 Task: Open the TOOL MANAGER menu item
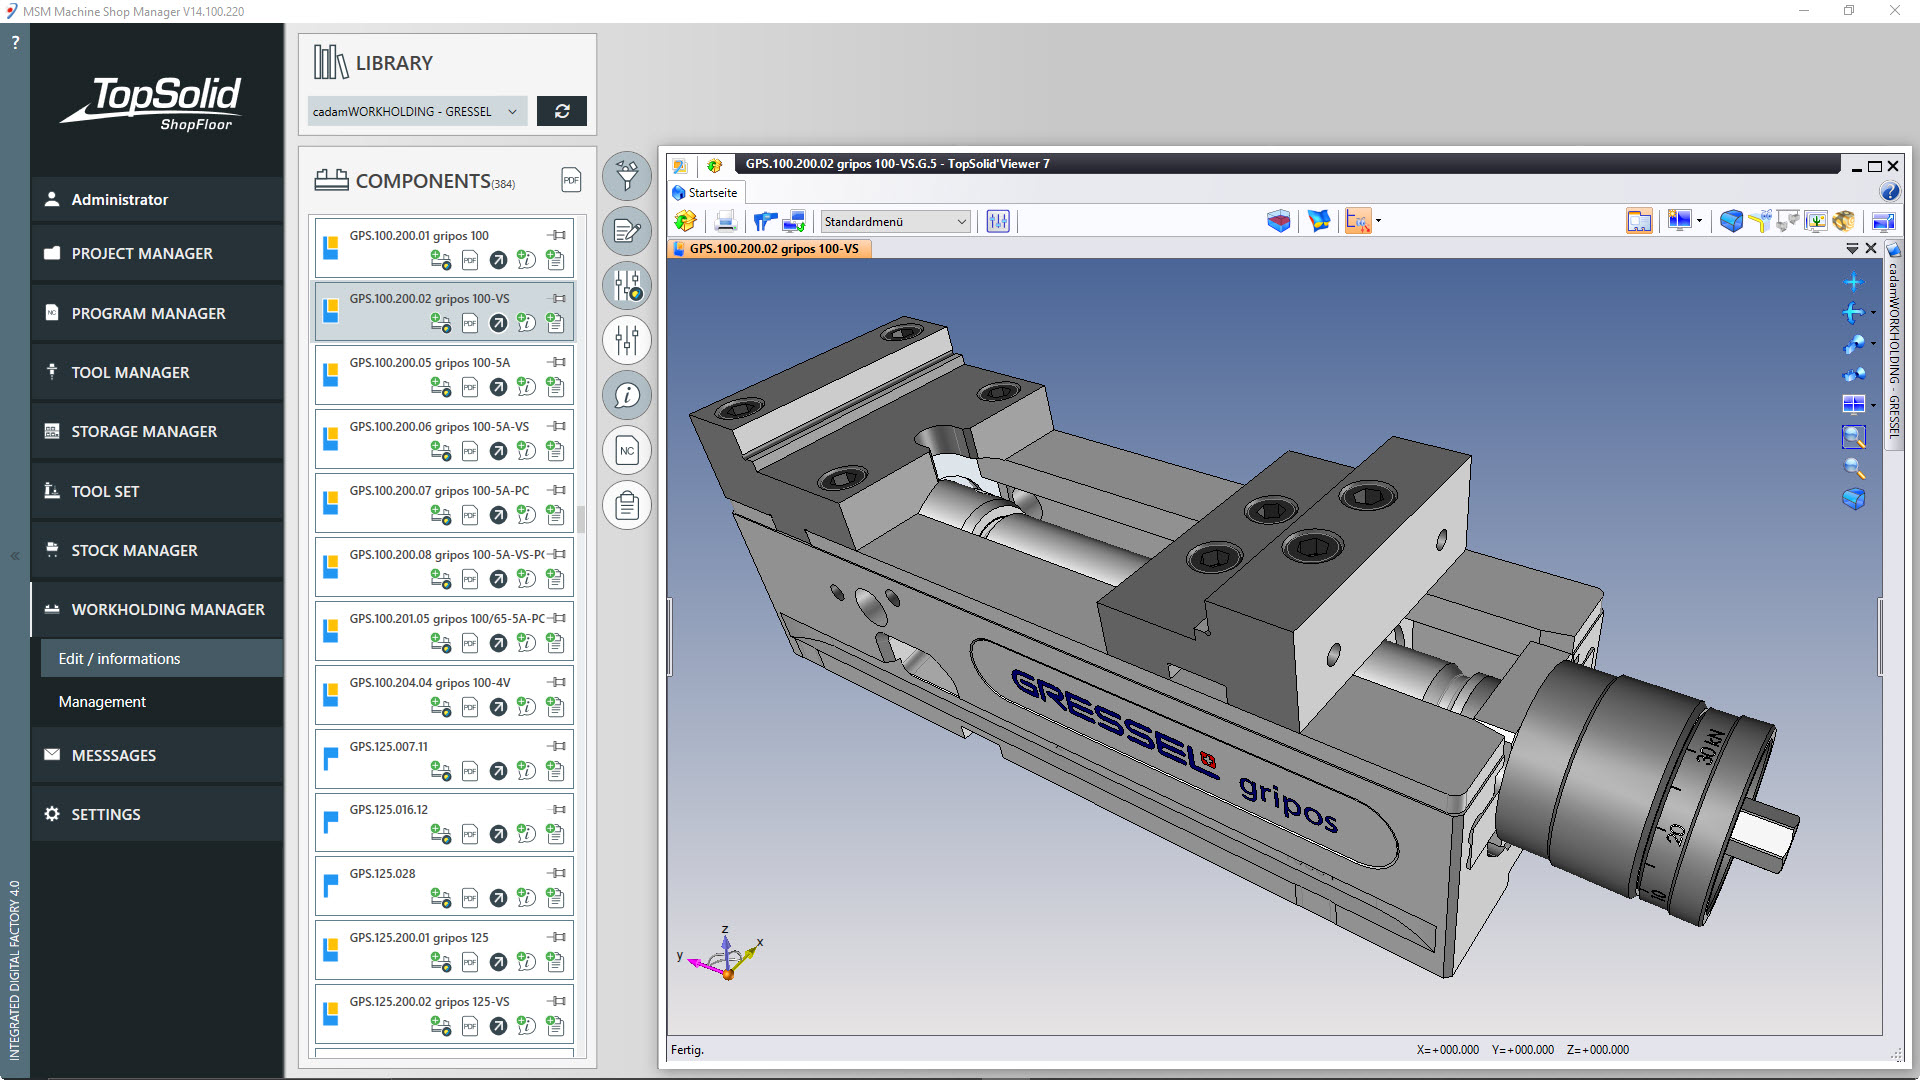130,372
